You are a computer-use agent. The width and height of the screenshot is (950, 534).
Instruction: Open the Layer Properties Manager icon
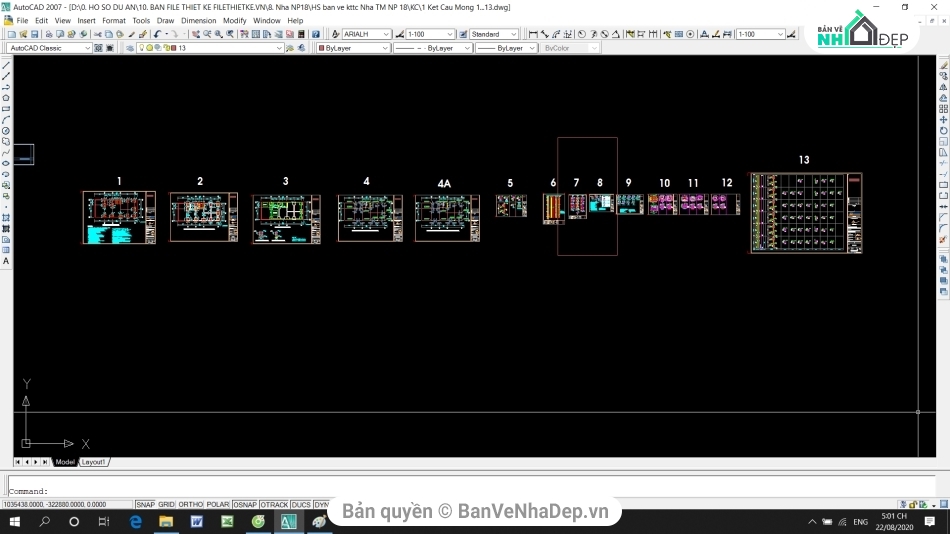point(128,48)
